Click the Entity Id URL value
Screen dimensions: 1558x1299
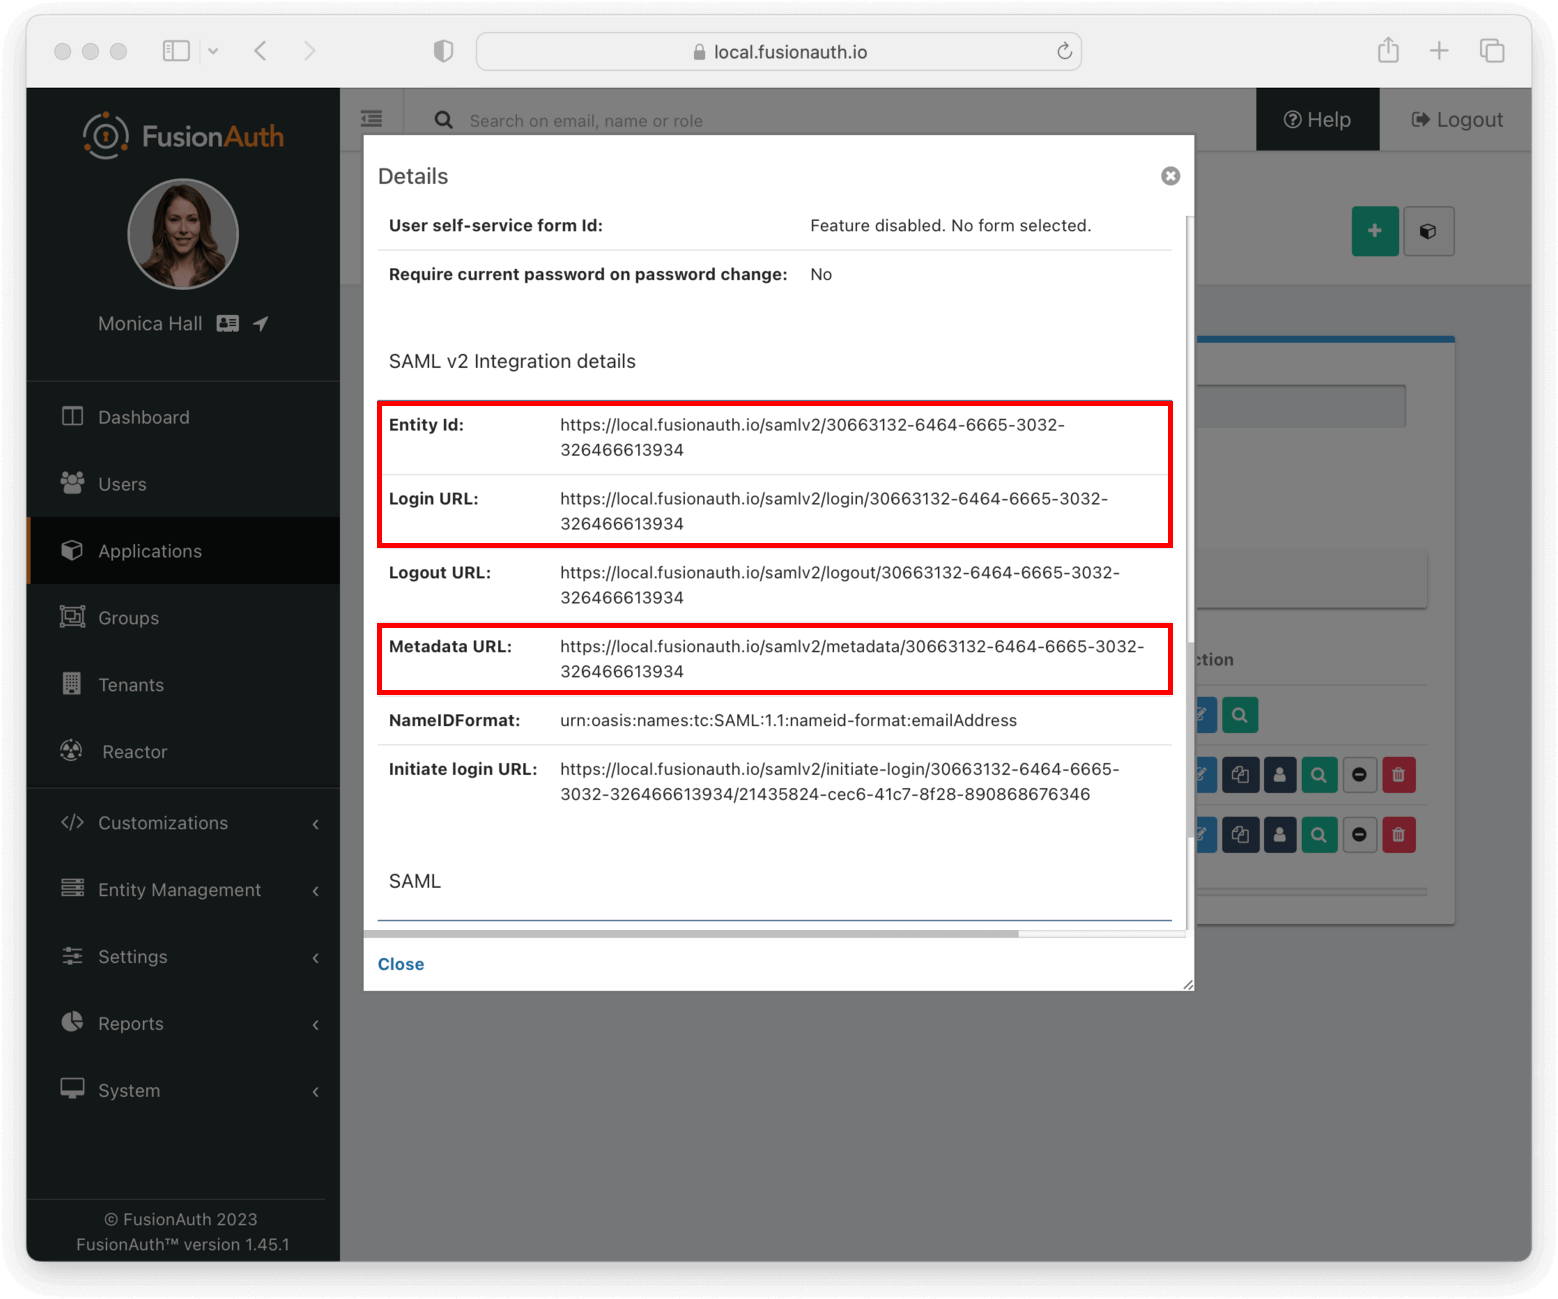pyautogui.click(x=812, y=437)
